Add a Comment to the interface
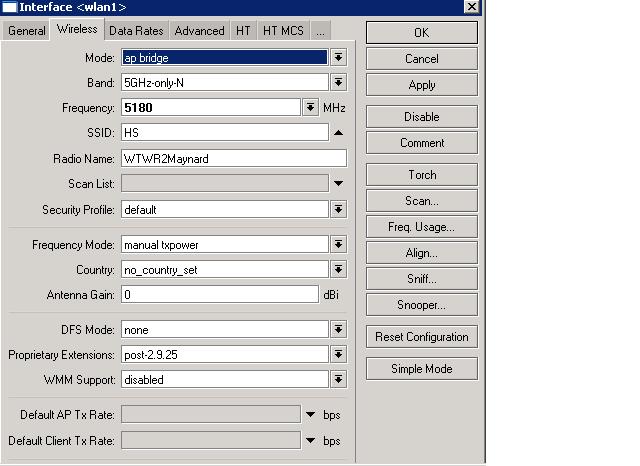This screenshot has width=640, height=466. [x=422, y=143]
